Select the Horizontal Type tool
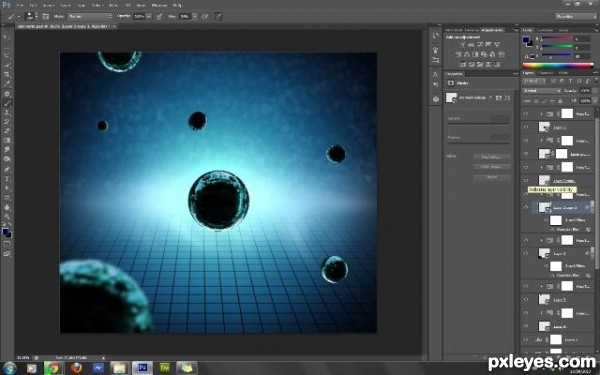Image resolution: width=600 pixels, height=375 pixels. tap(7, 179)
